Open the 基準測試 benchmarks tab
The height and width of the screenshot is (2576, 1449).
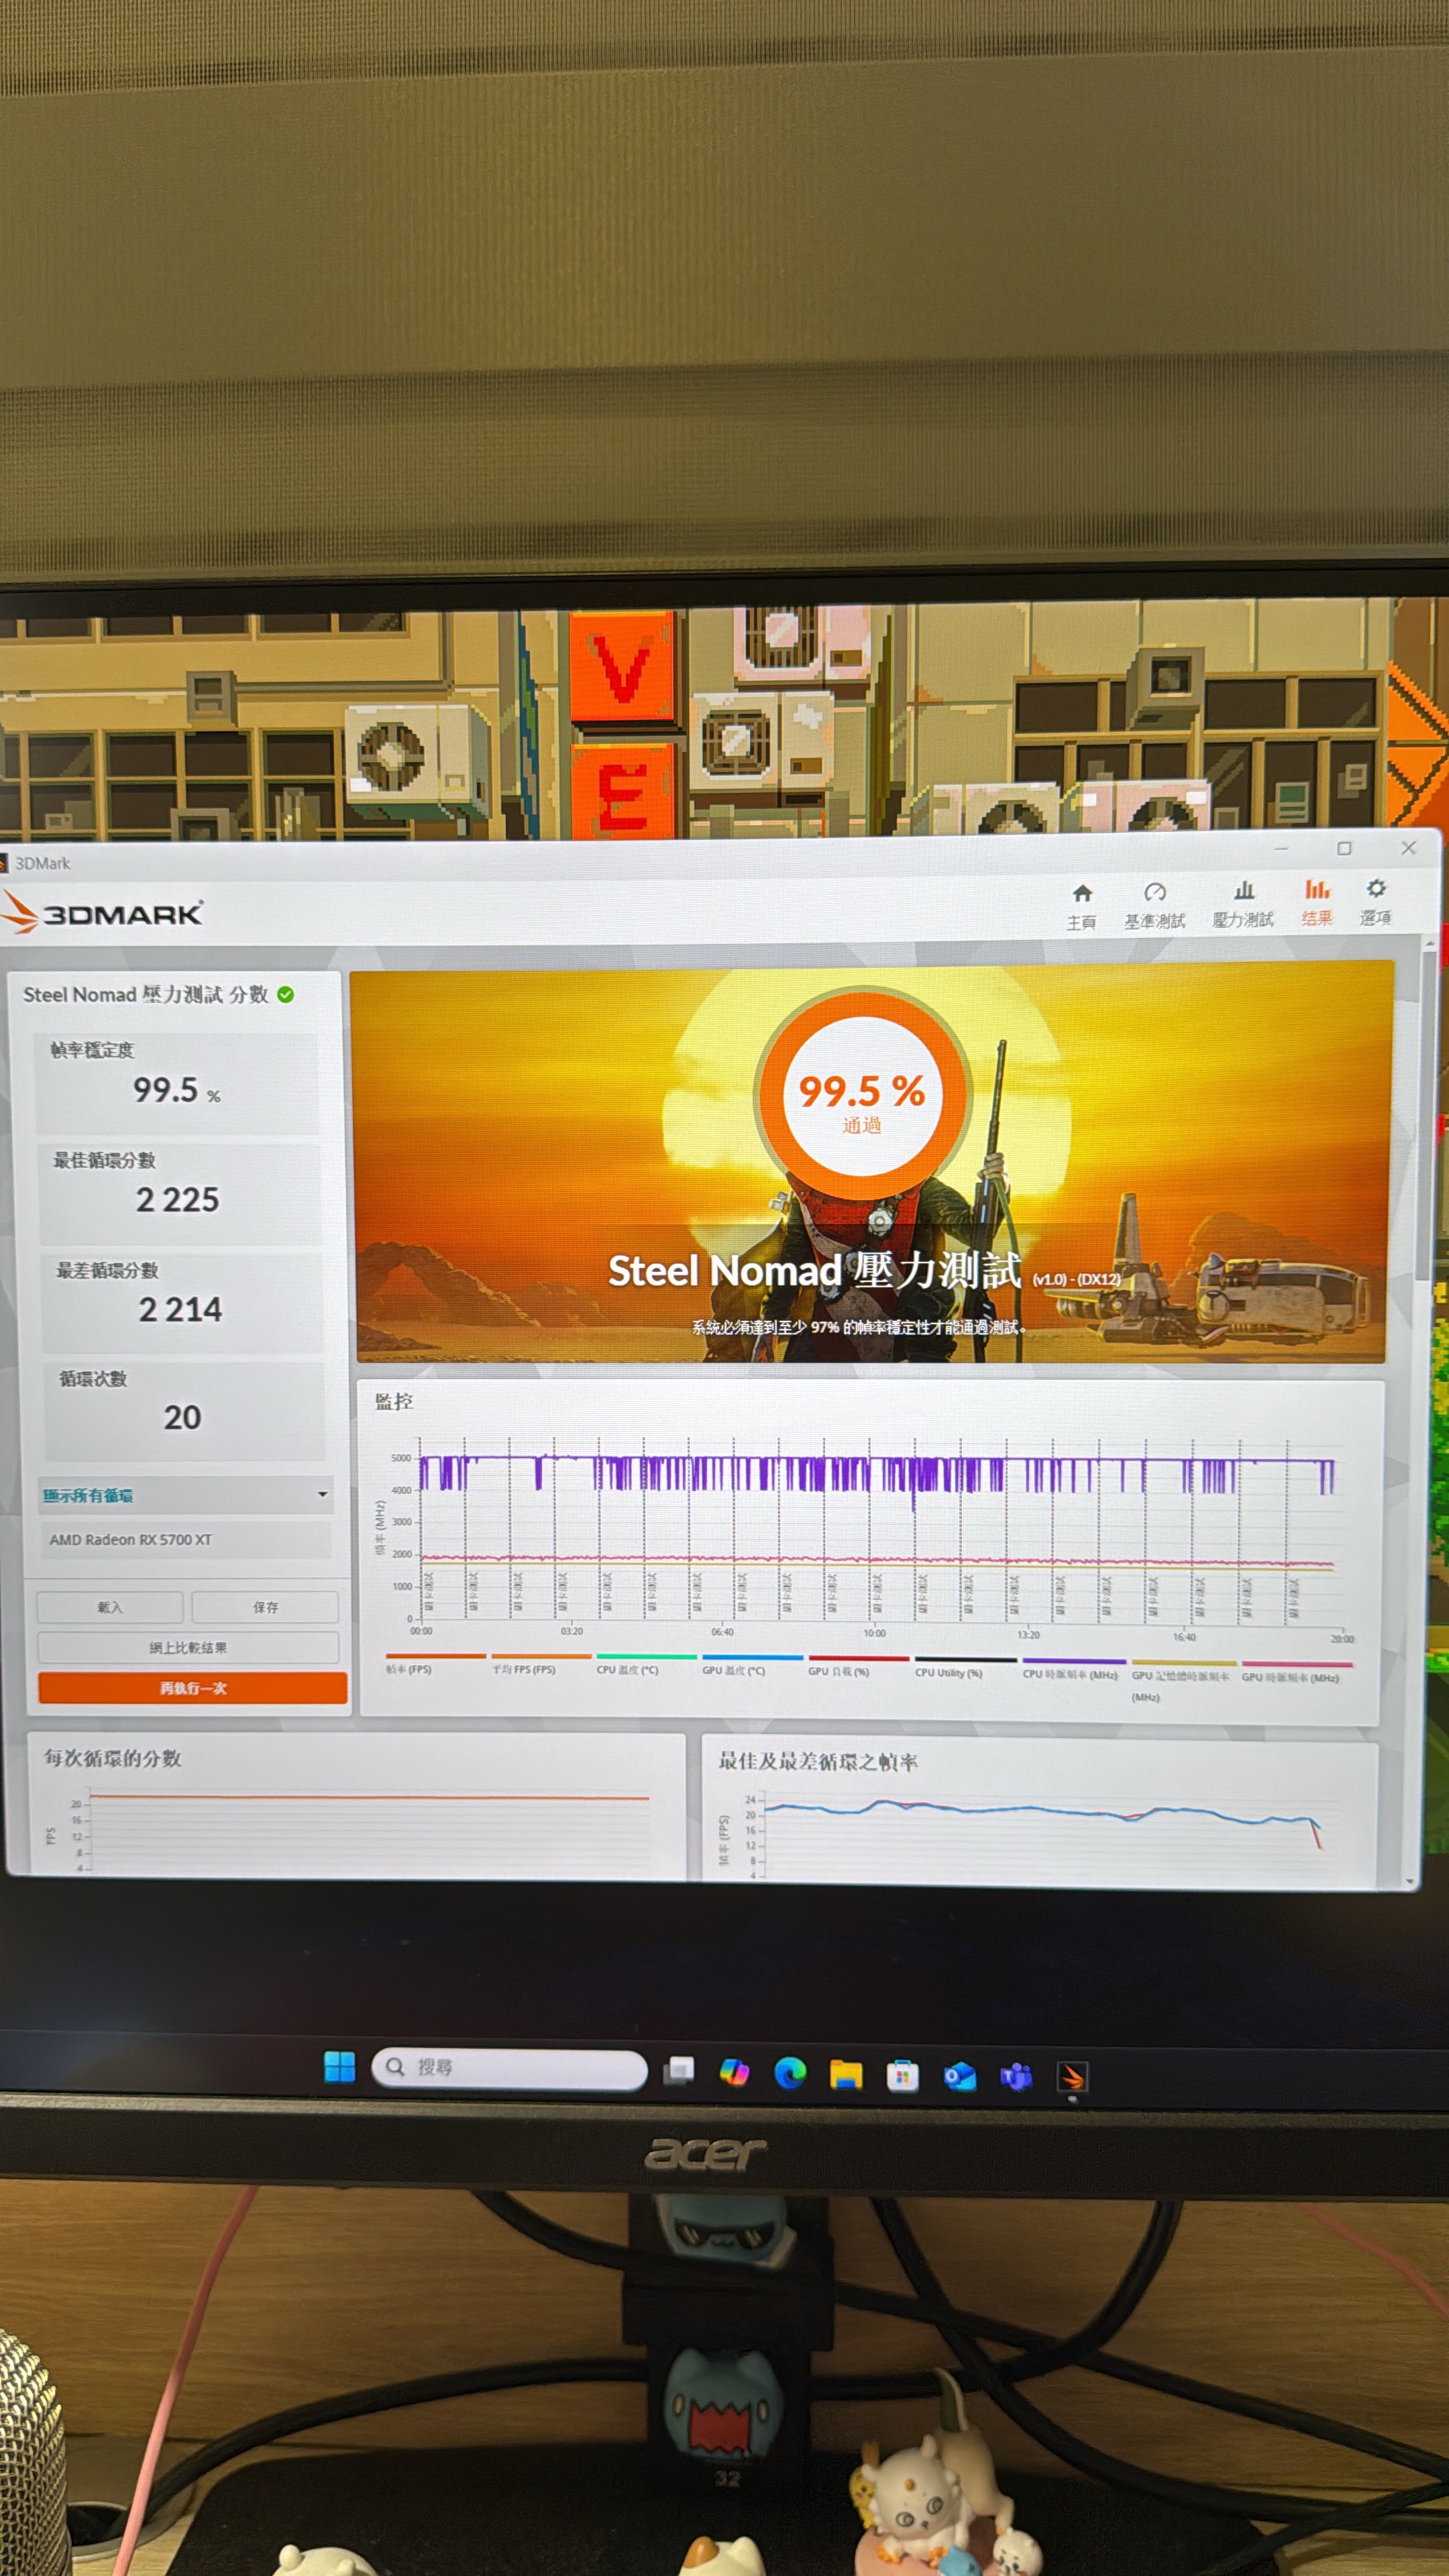click(1154, 906)
